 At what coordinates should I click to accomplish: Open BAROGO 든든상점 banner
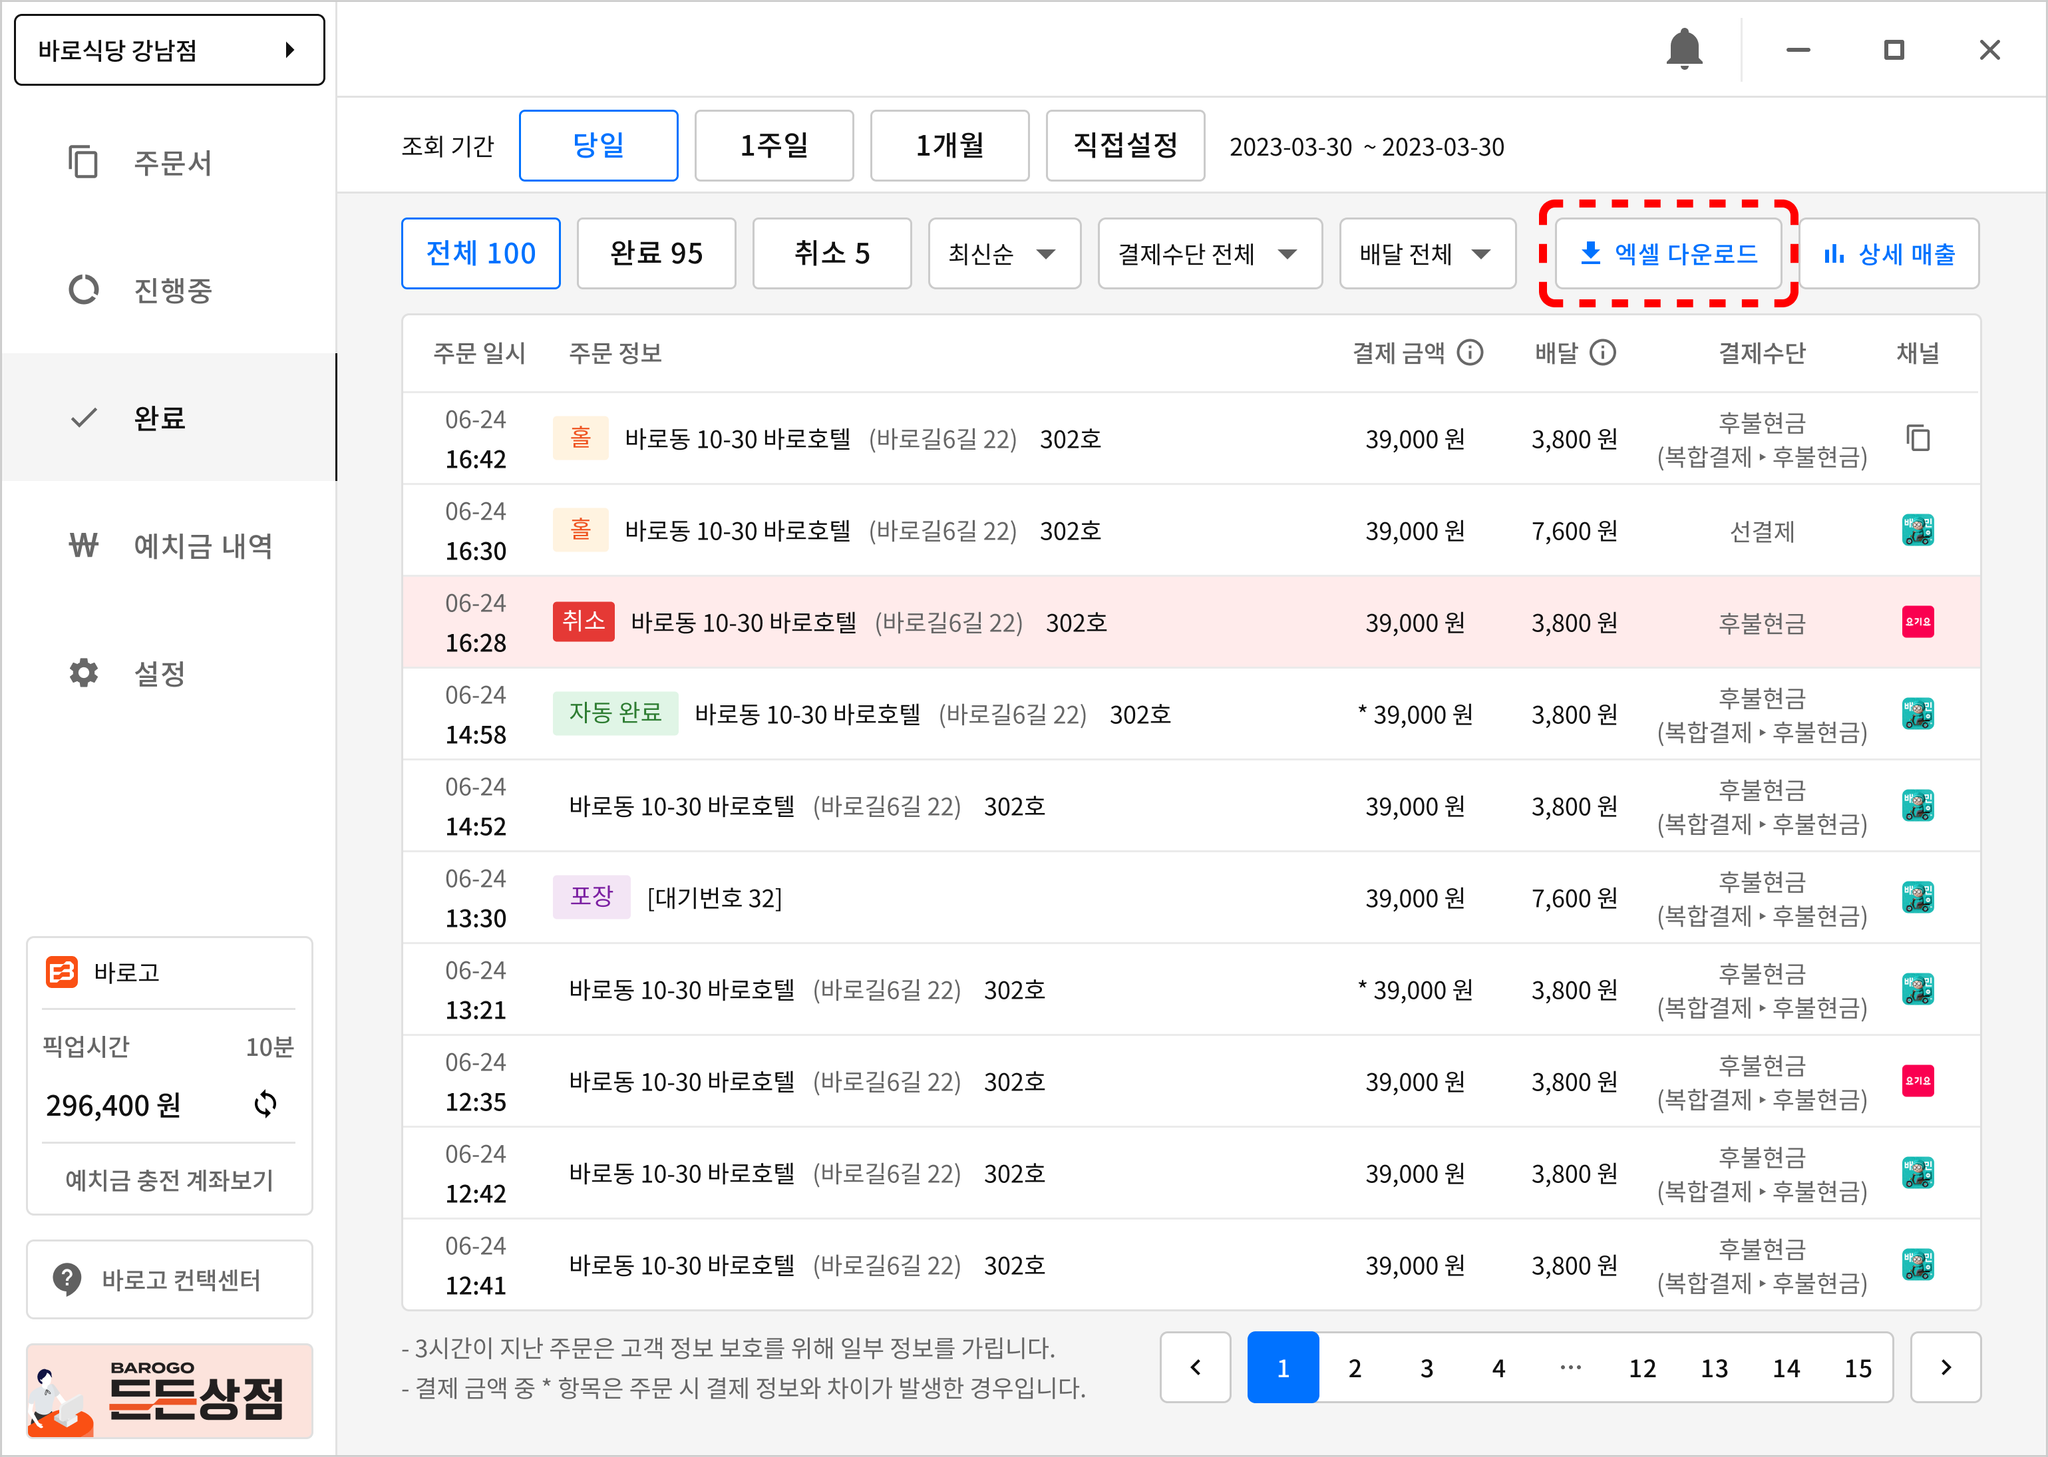pyautogui.click(x=169, y=1391)
